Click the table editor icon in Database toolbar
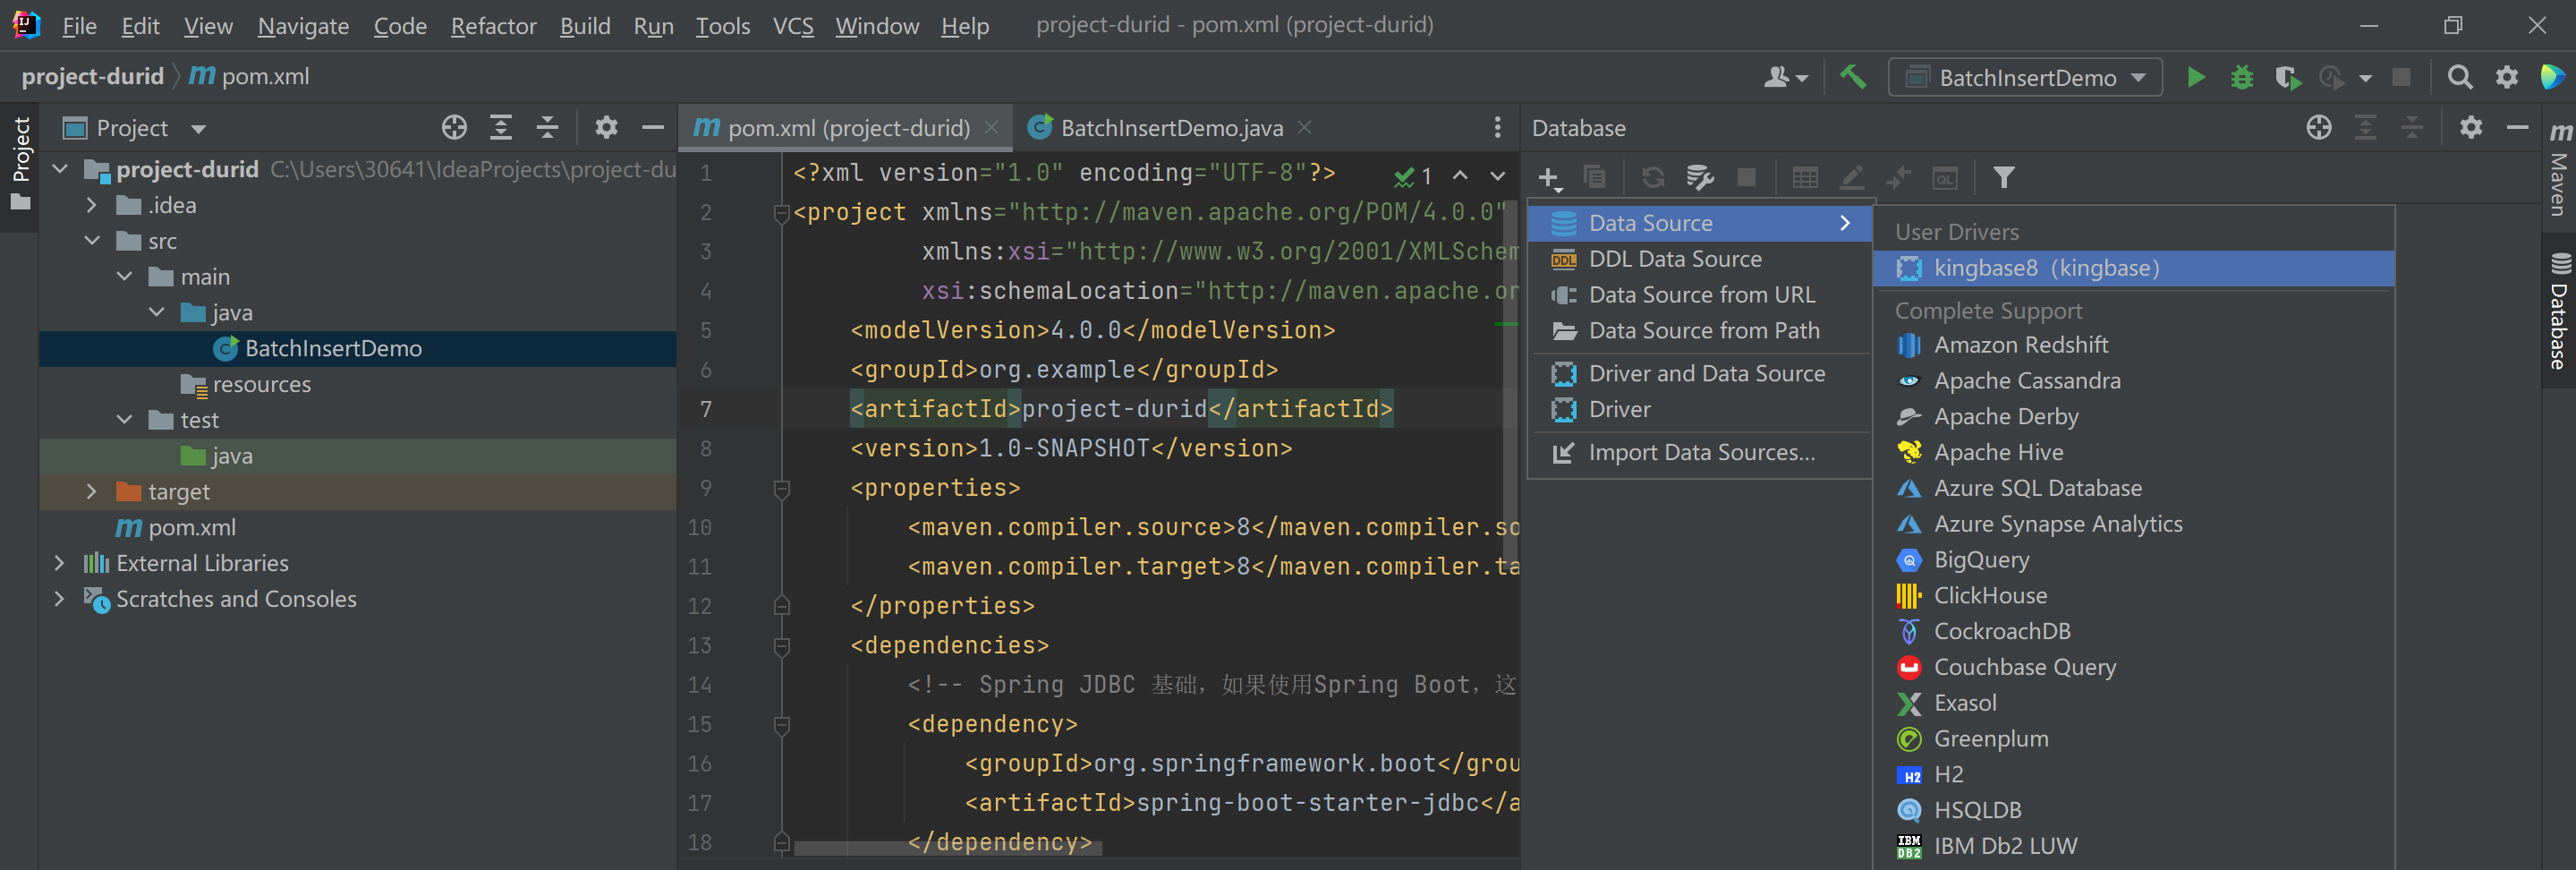 tap(1805, 178)
